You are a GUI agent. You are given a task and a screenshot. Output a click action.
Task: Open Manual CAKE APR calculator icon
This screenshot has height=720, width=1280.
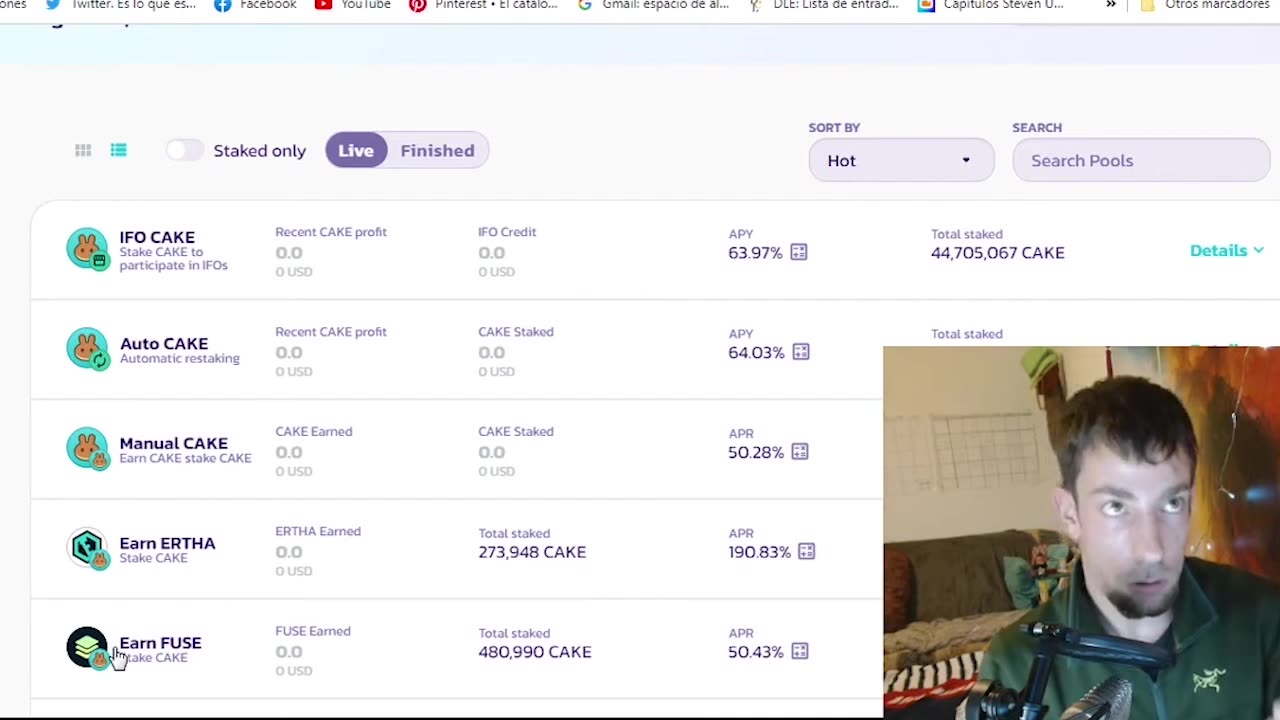point(800,452)
